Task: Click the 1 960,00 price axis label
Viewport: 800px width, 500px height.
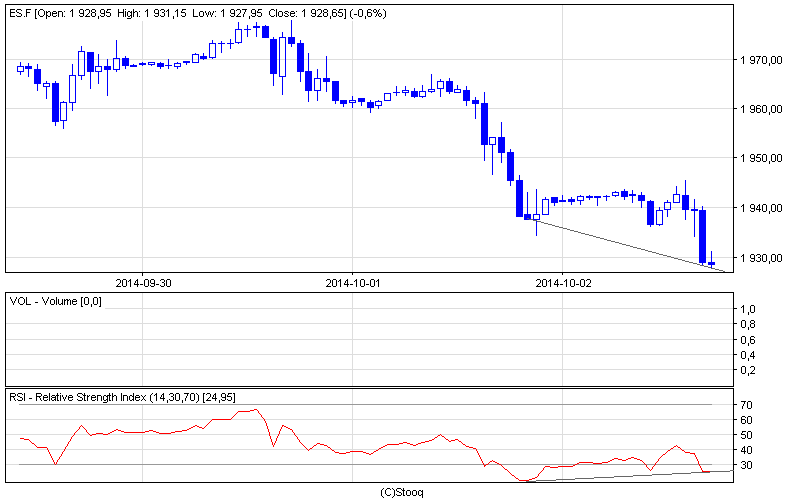Action: (x=761, y=109)
